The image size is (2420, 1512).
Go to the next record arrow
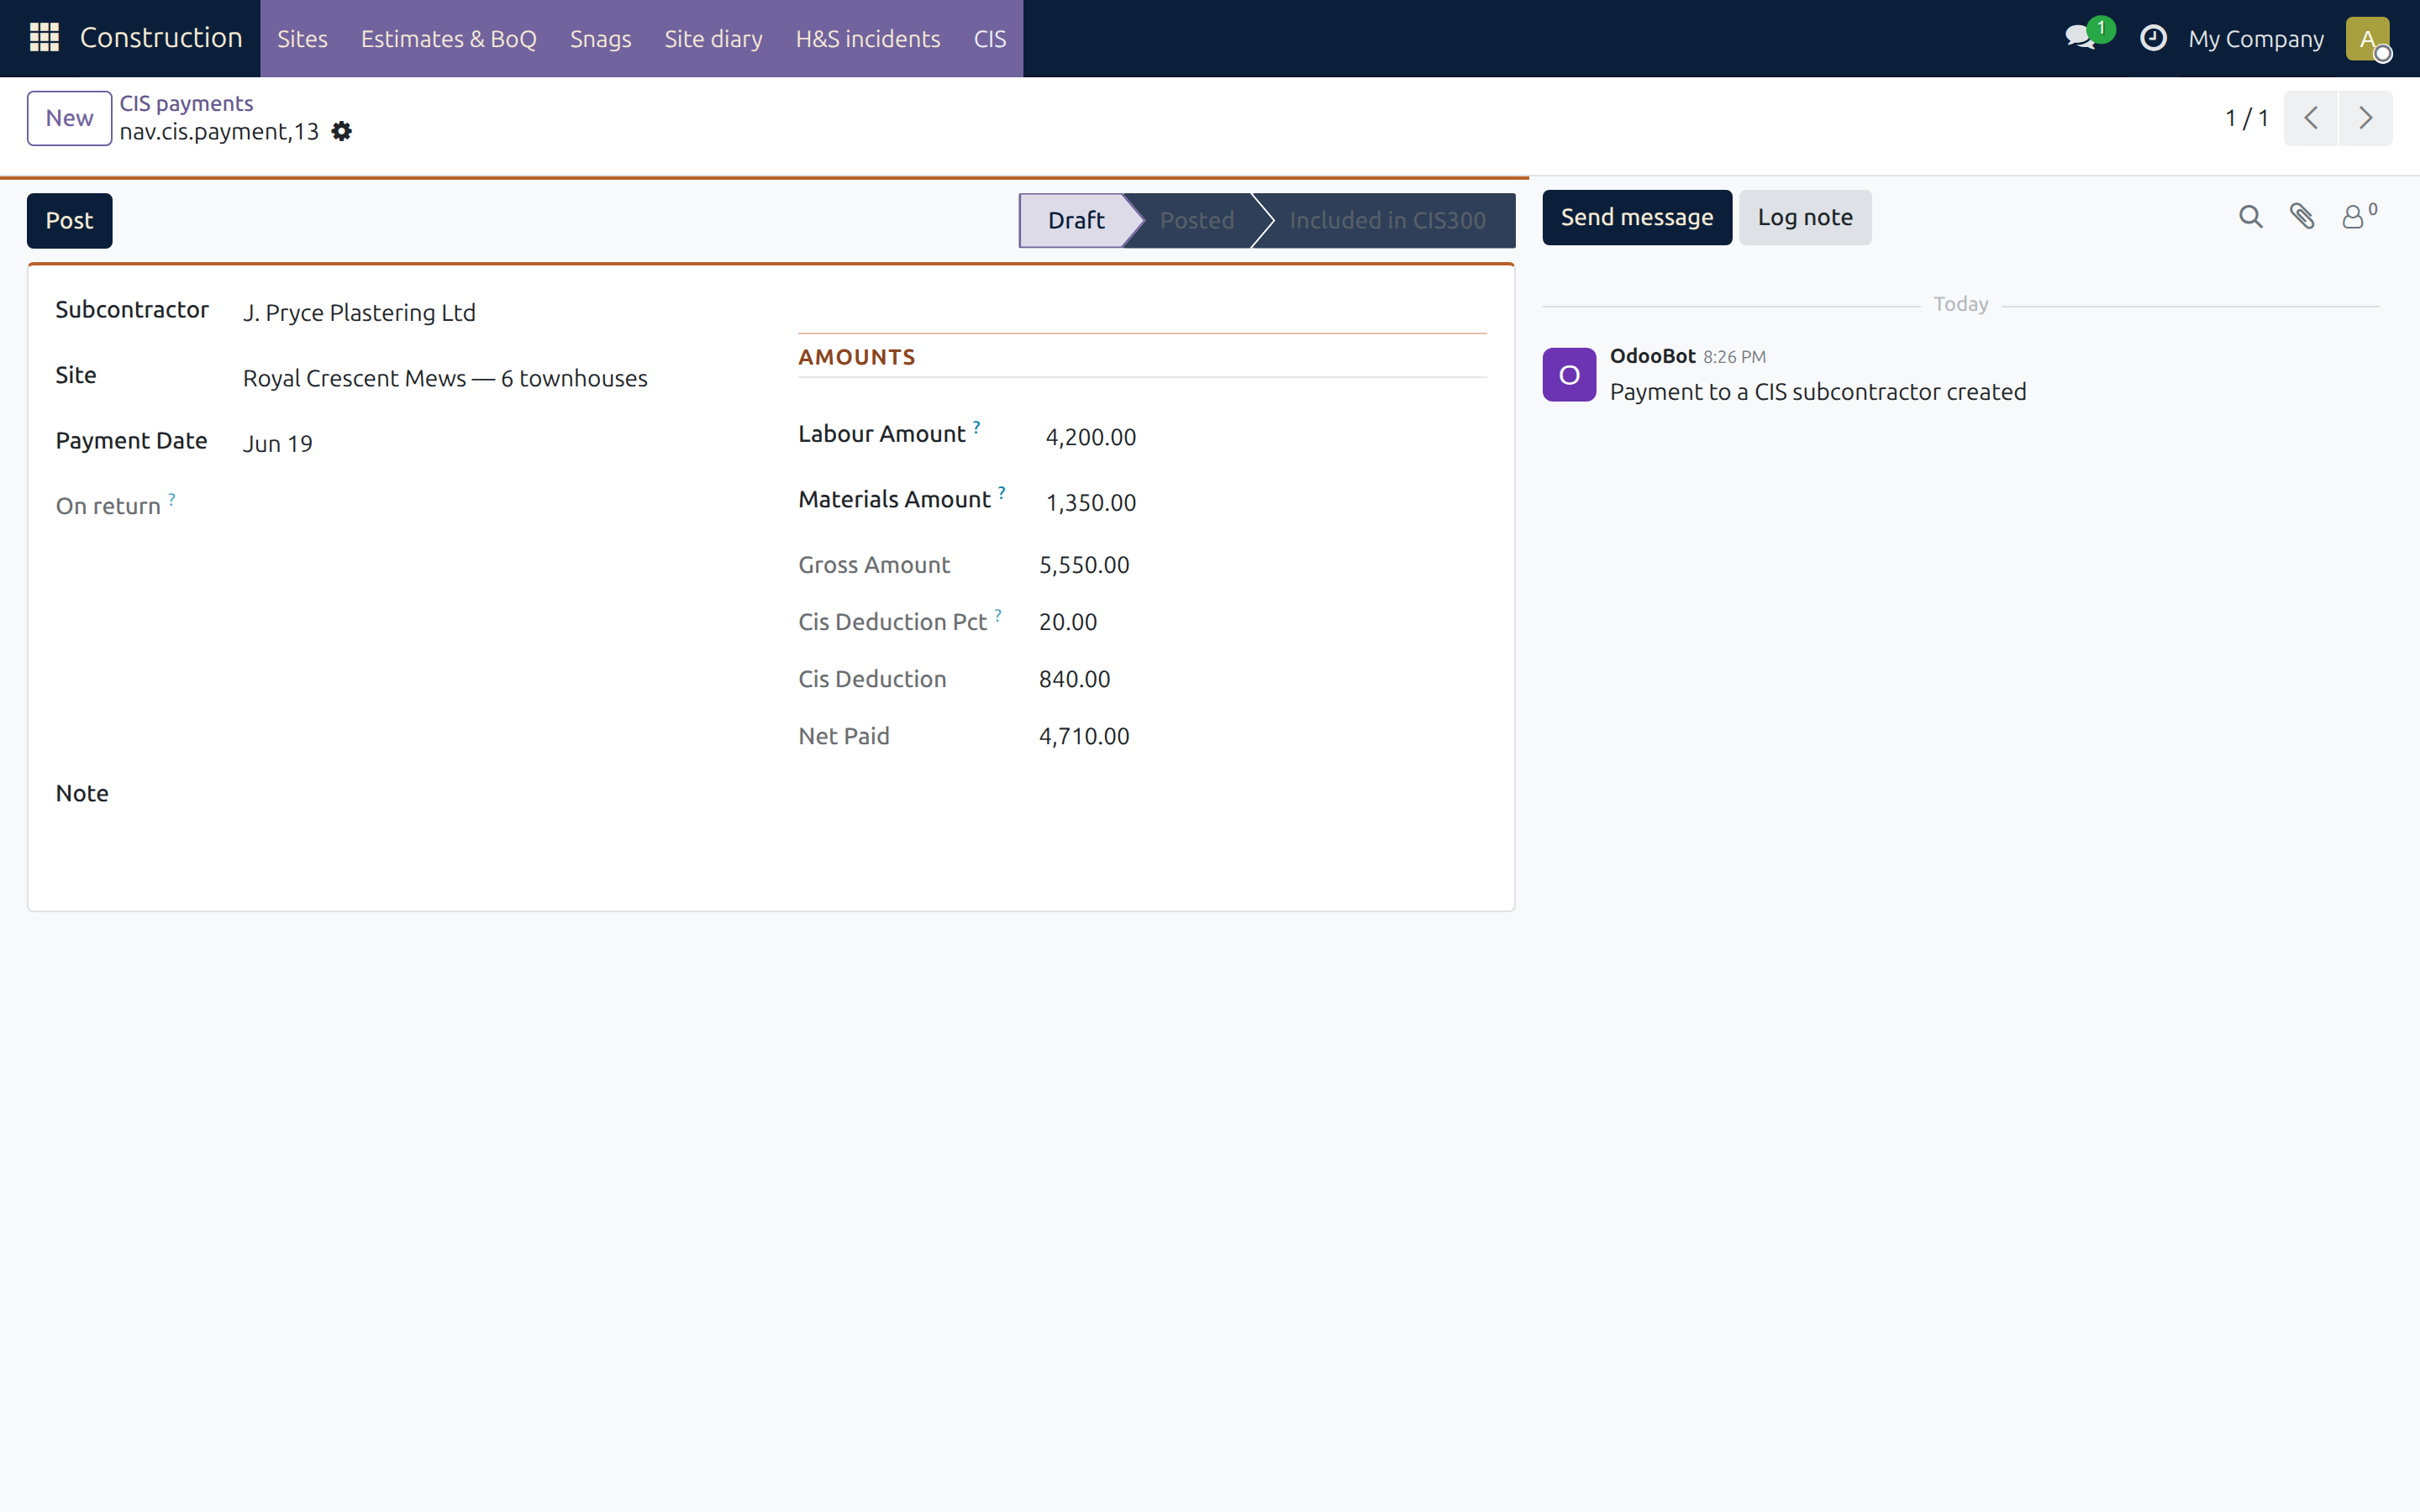click(x=2365, y=118)
